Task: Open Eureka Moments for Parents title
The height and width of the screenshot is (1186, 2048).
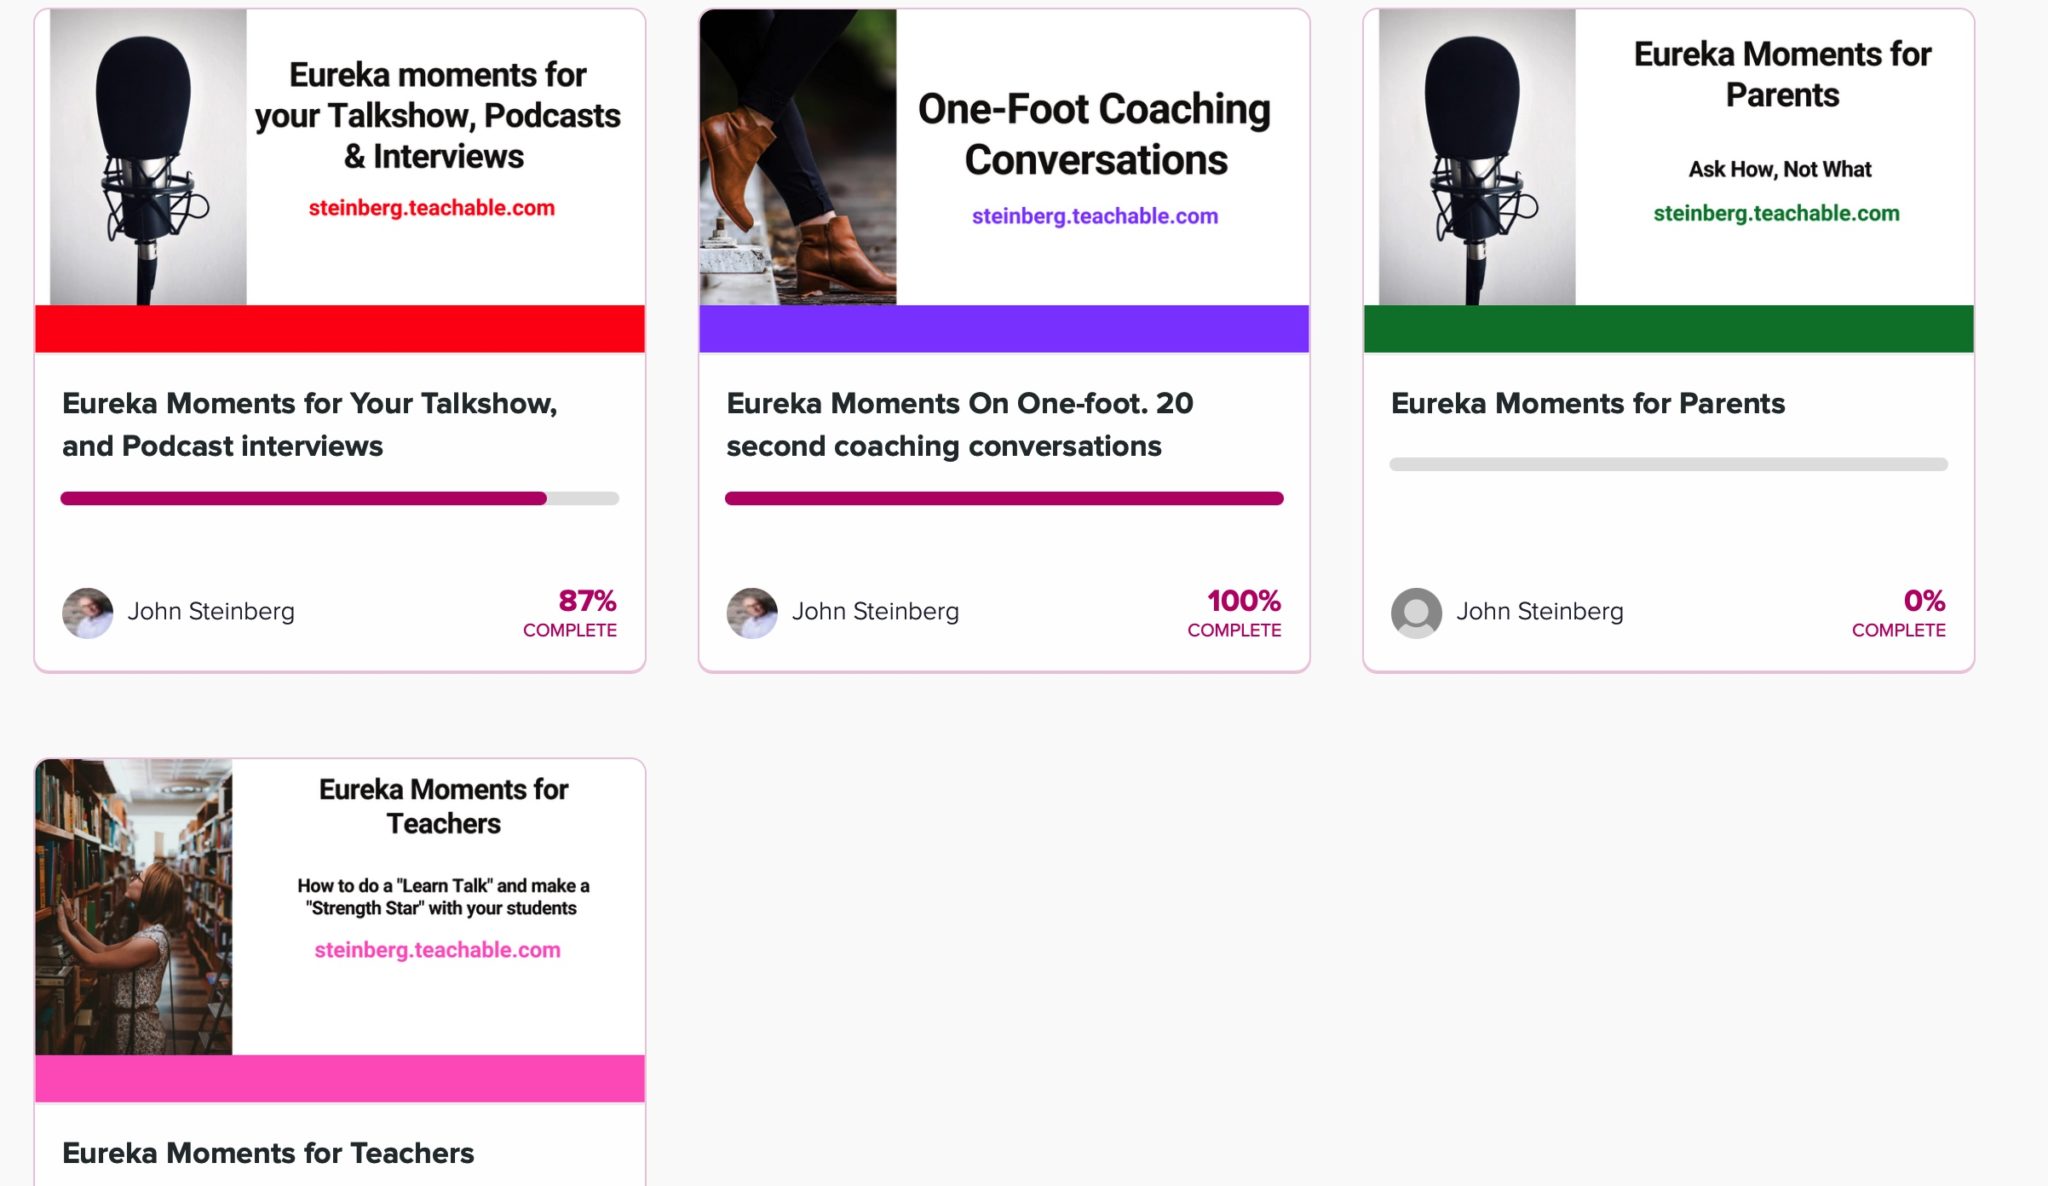Action: (1588, 403)
